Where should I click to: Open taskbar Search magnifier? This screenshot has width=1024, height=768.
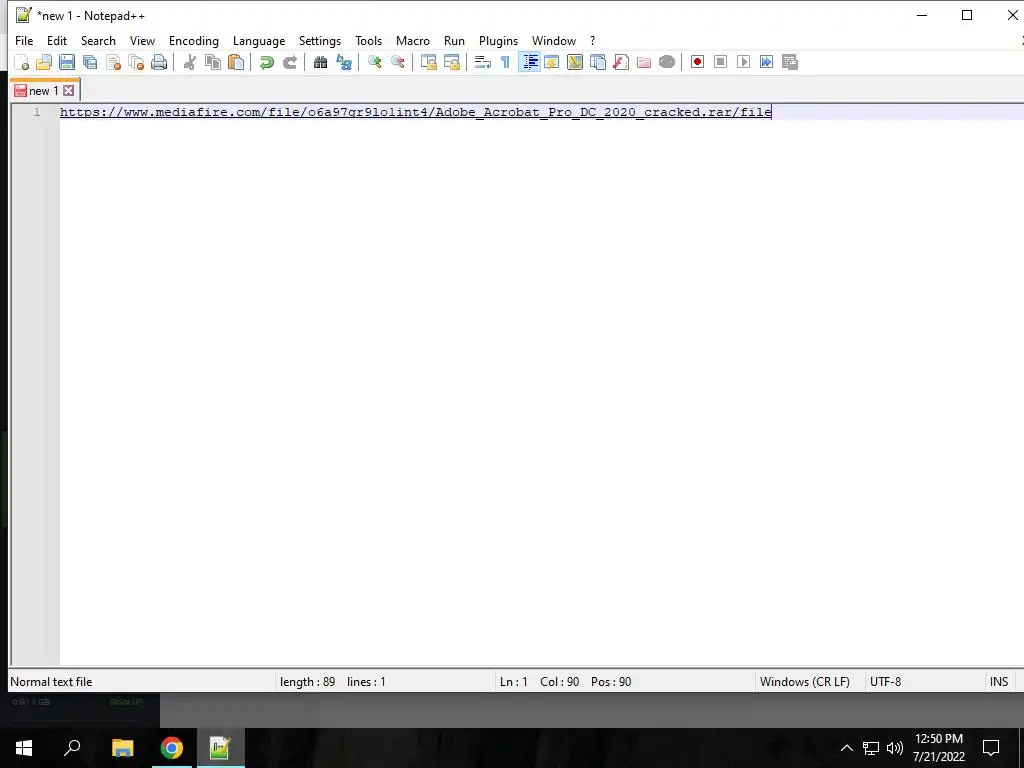(72, 748)
